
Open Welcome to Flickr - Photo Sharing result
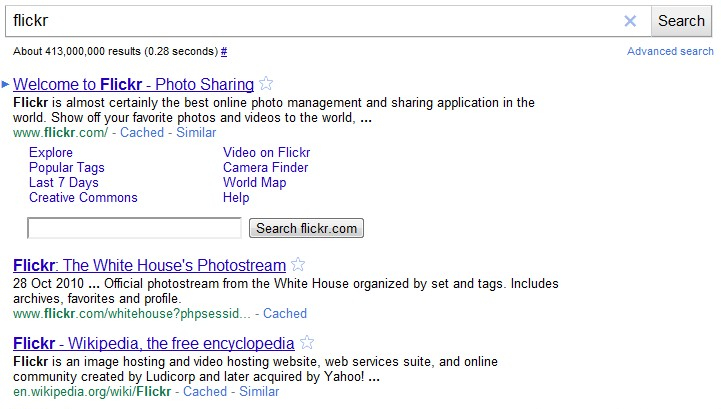click(x=133, y=84)
